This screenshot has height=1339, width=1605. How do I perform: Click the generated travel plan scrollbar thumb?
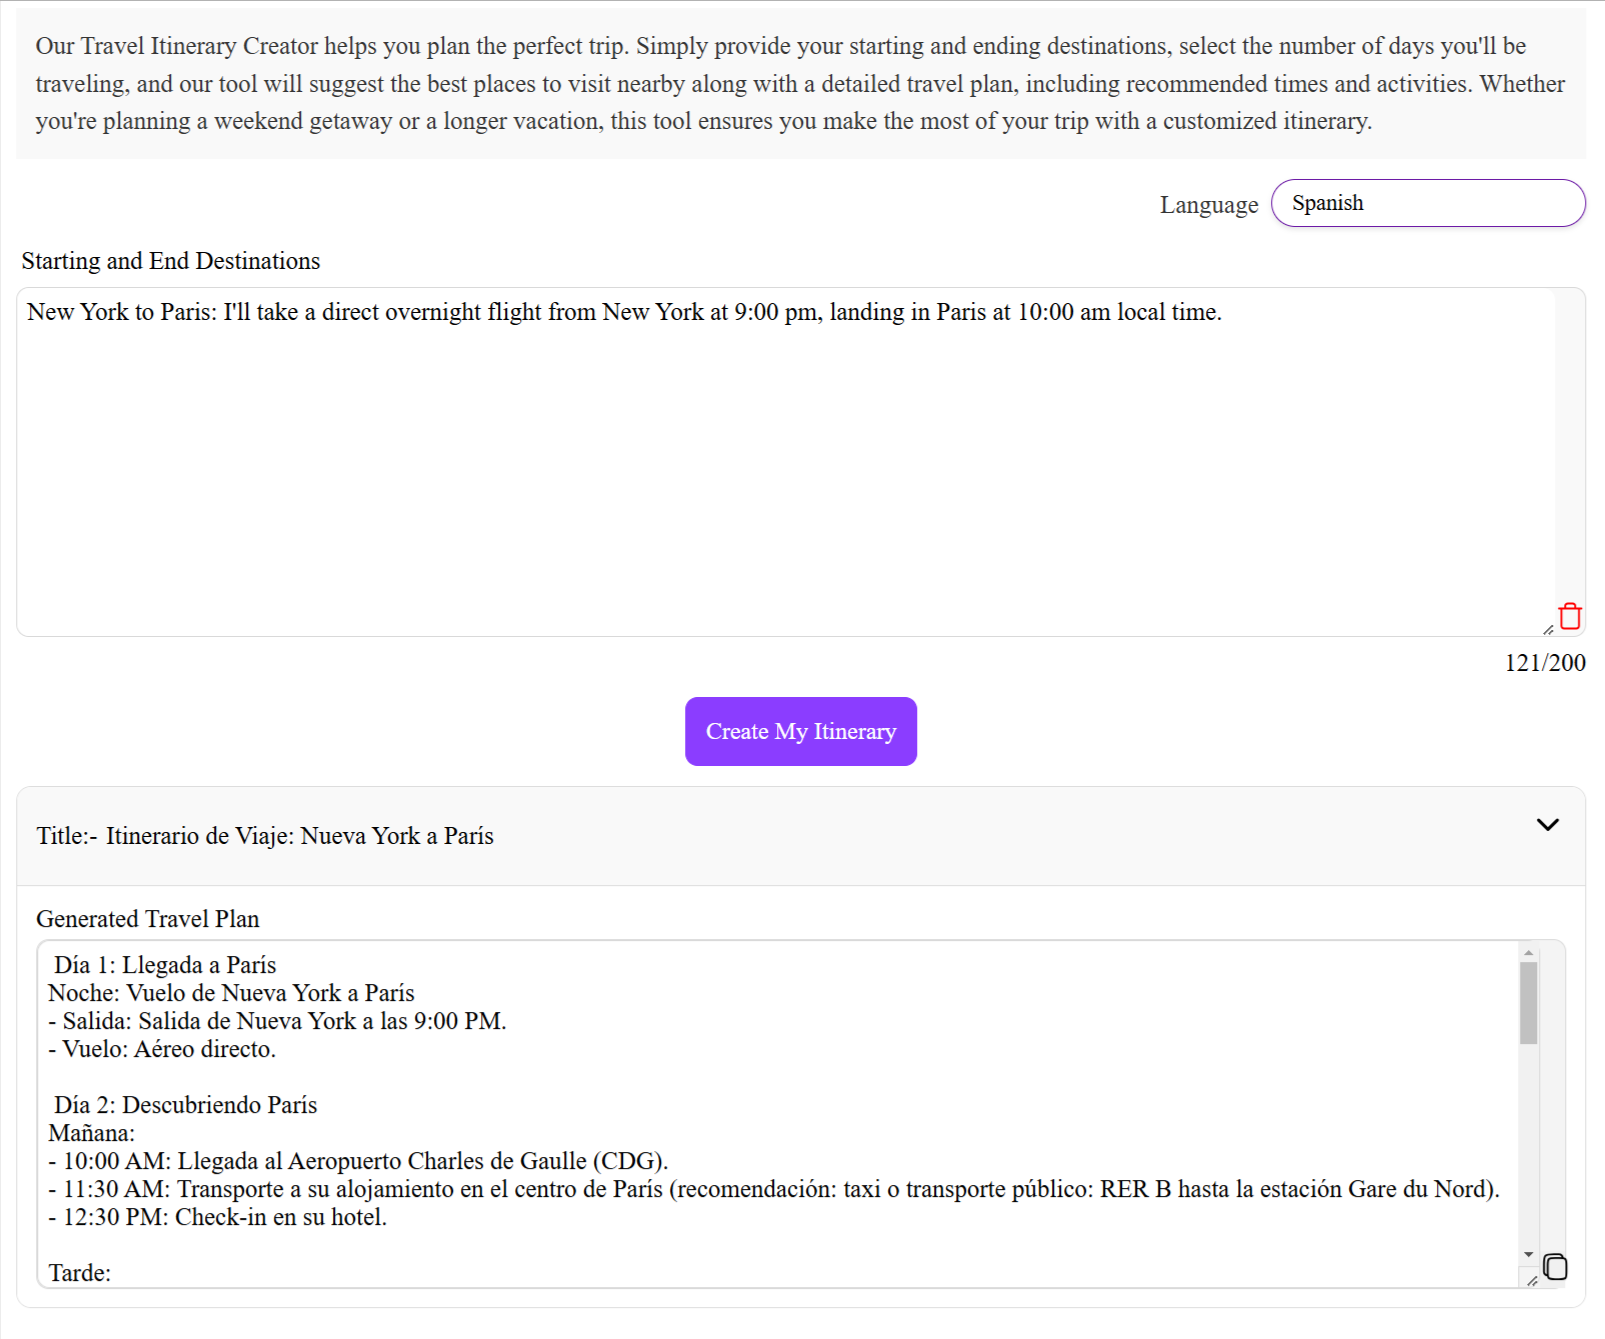coord(1528,1003)
